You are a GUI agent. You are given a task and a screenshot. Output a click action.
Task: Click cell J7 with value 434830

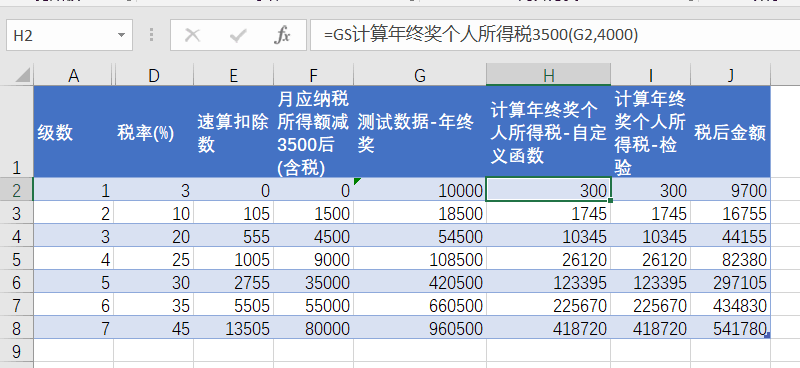(731, 305)
